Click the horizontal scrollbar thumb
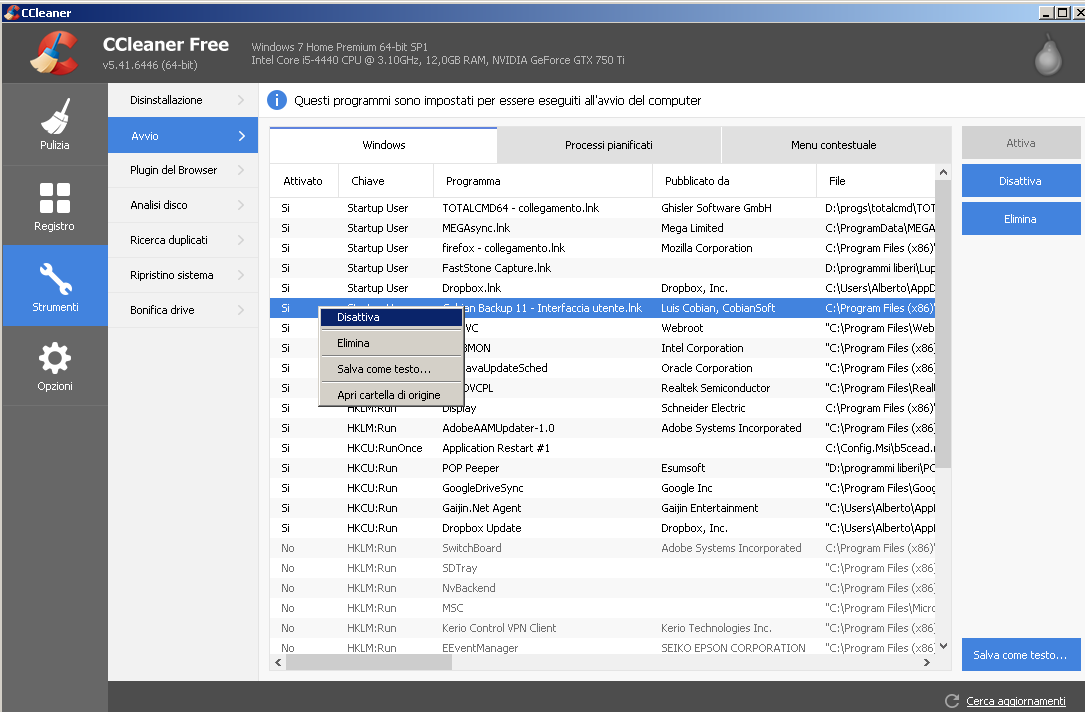This screenshot has width=1085, height=712. 369,662
